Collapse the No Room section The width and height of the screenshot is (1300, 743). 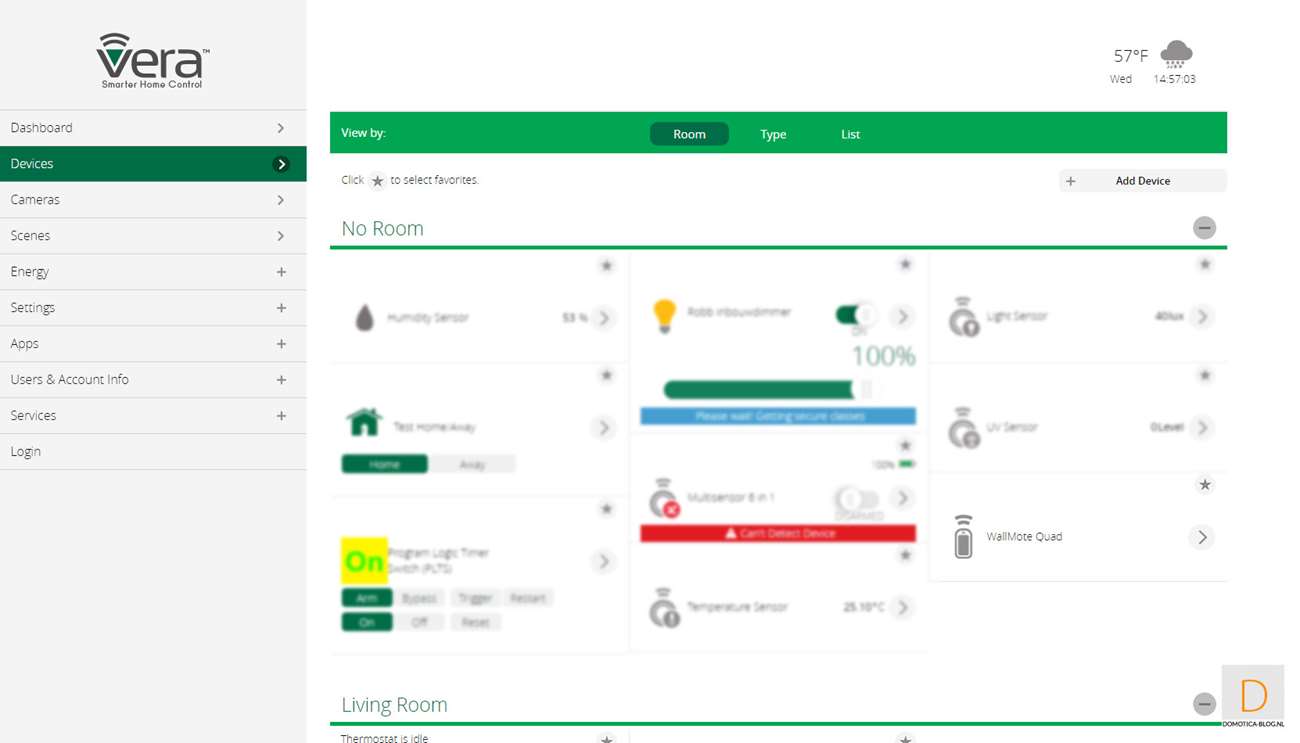click(1204, 228)
